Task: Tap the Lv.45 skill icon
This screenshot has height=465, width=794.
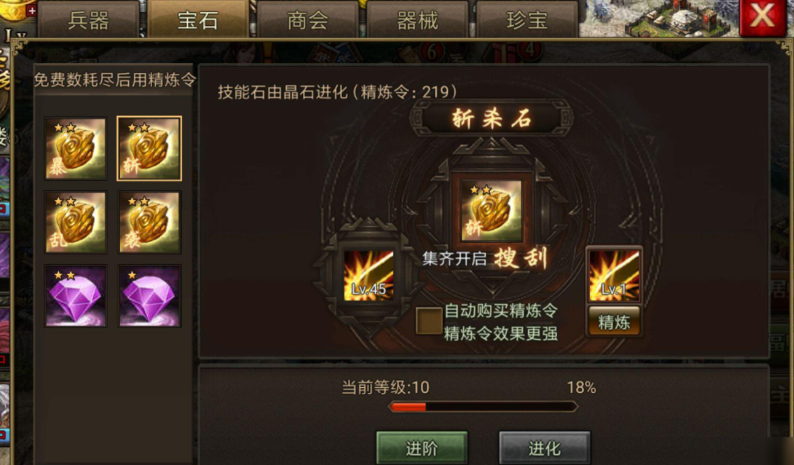Action: coord(369,276)
